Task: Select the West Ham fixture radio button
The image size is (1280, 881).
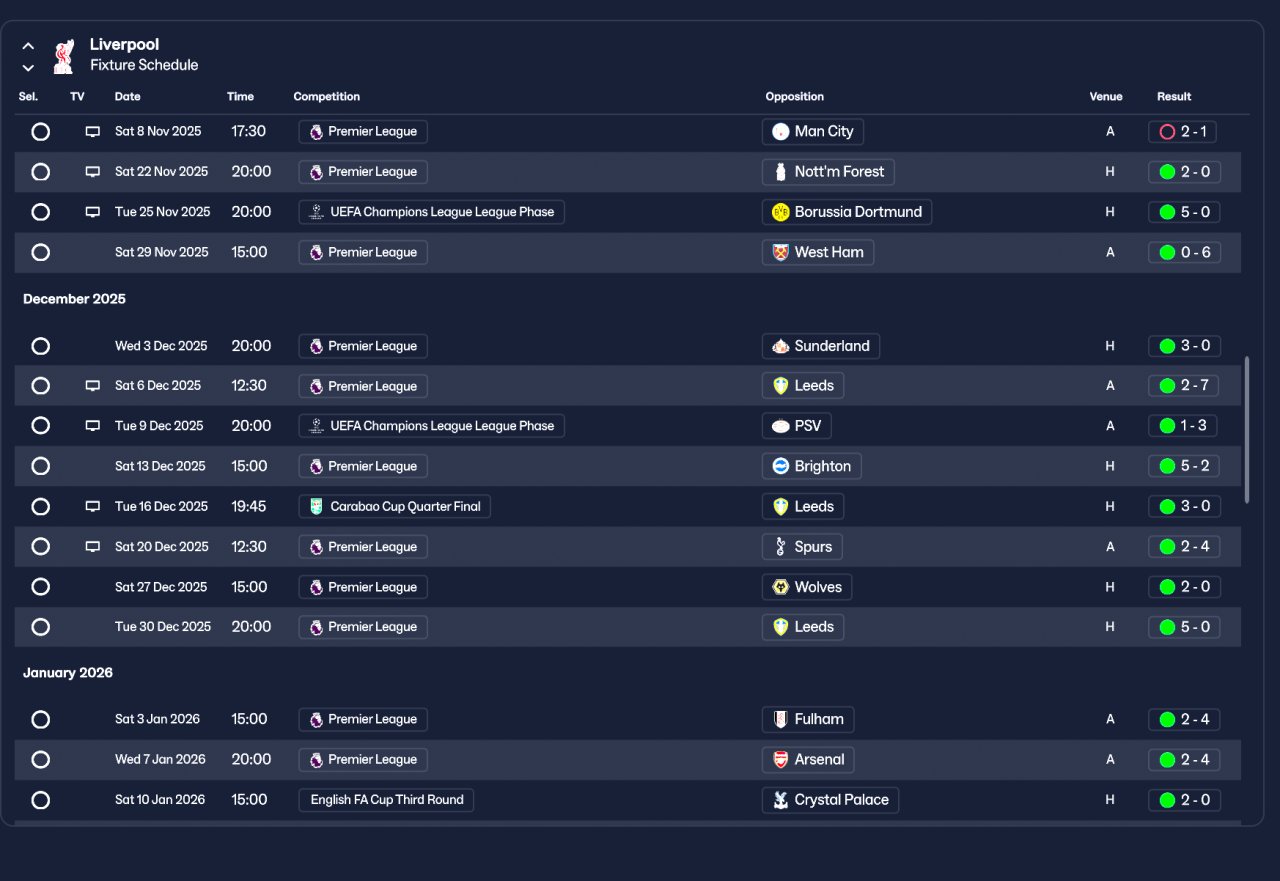Action: pyautogui.click(x=40, y=253)
